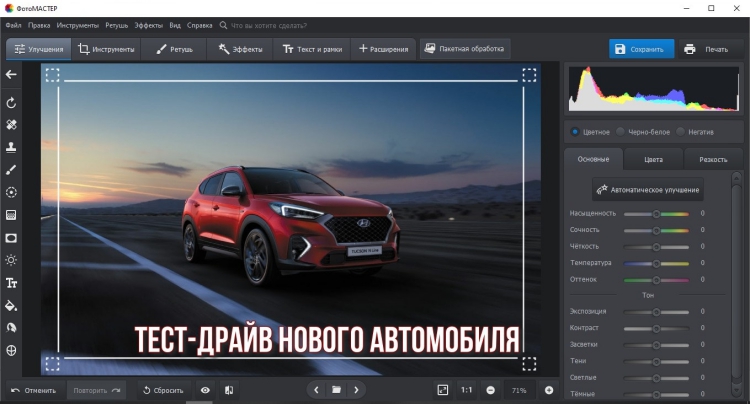This screenshot has width=750, height=404.
Task: Set zoom to 1:1
Action: [466, 390]
